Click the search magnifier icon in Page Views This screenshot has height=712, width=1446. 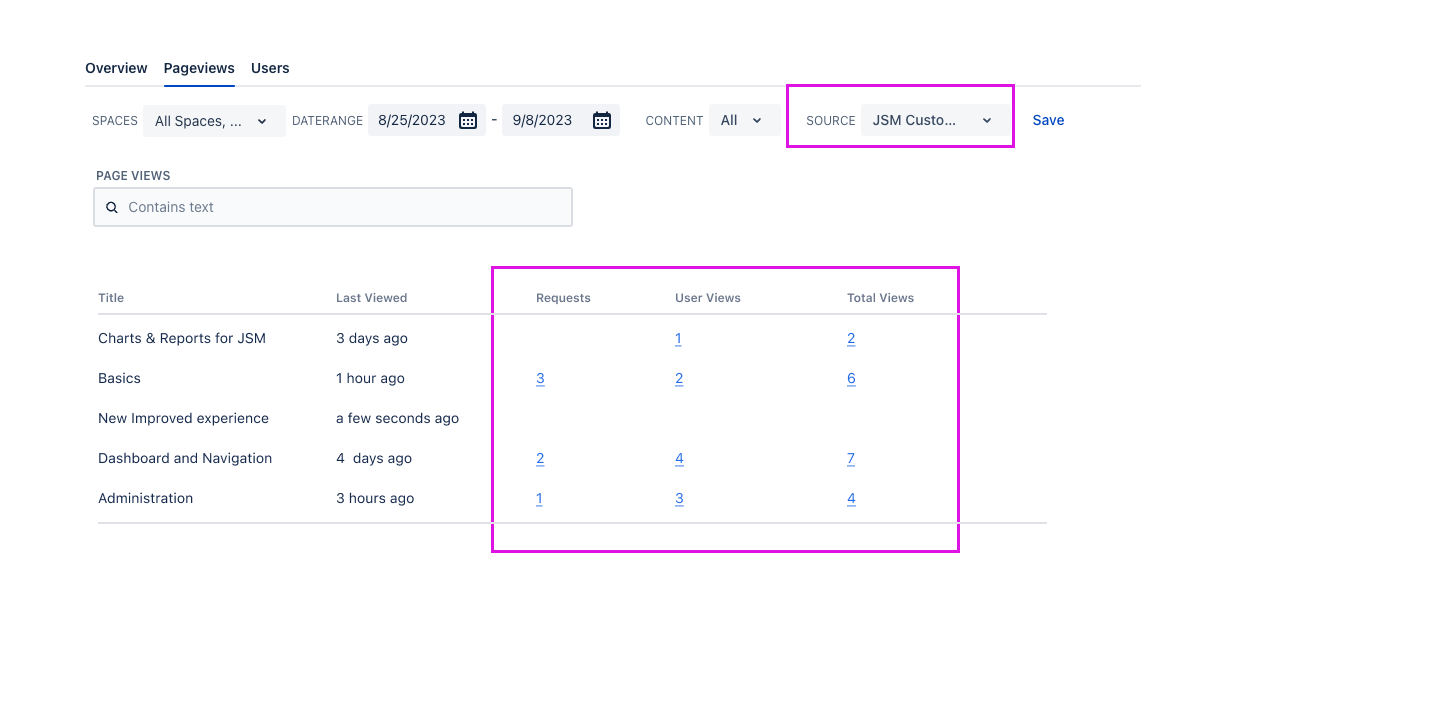coord(112,208)
